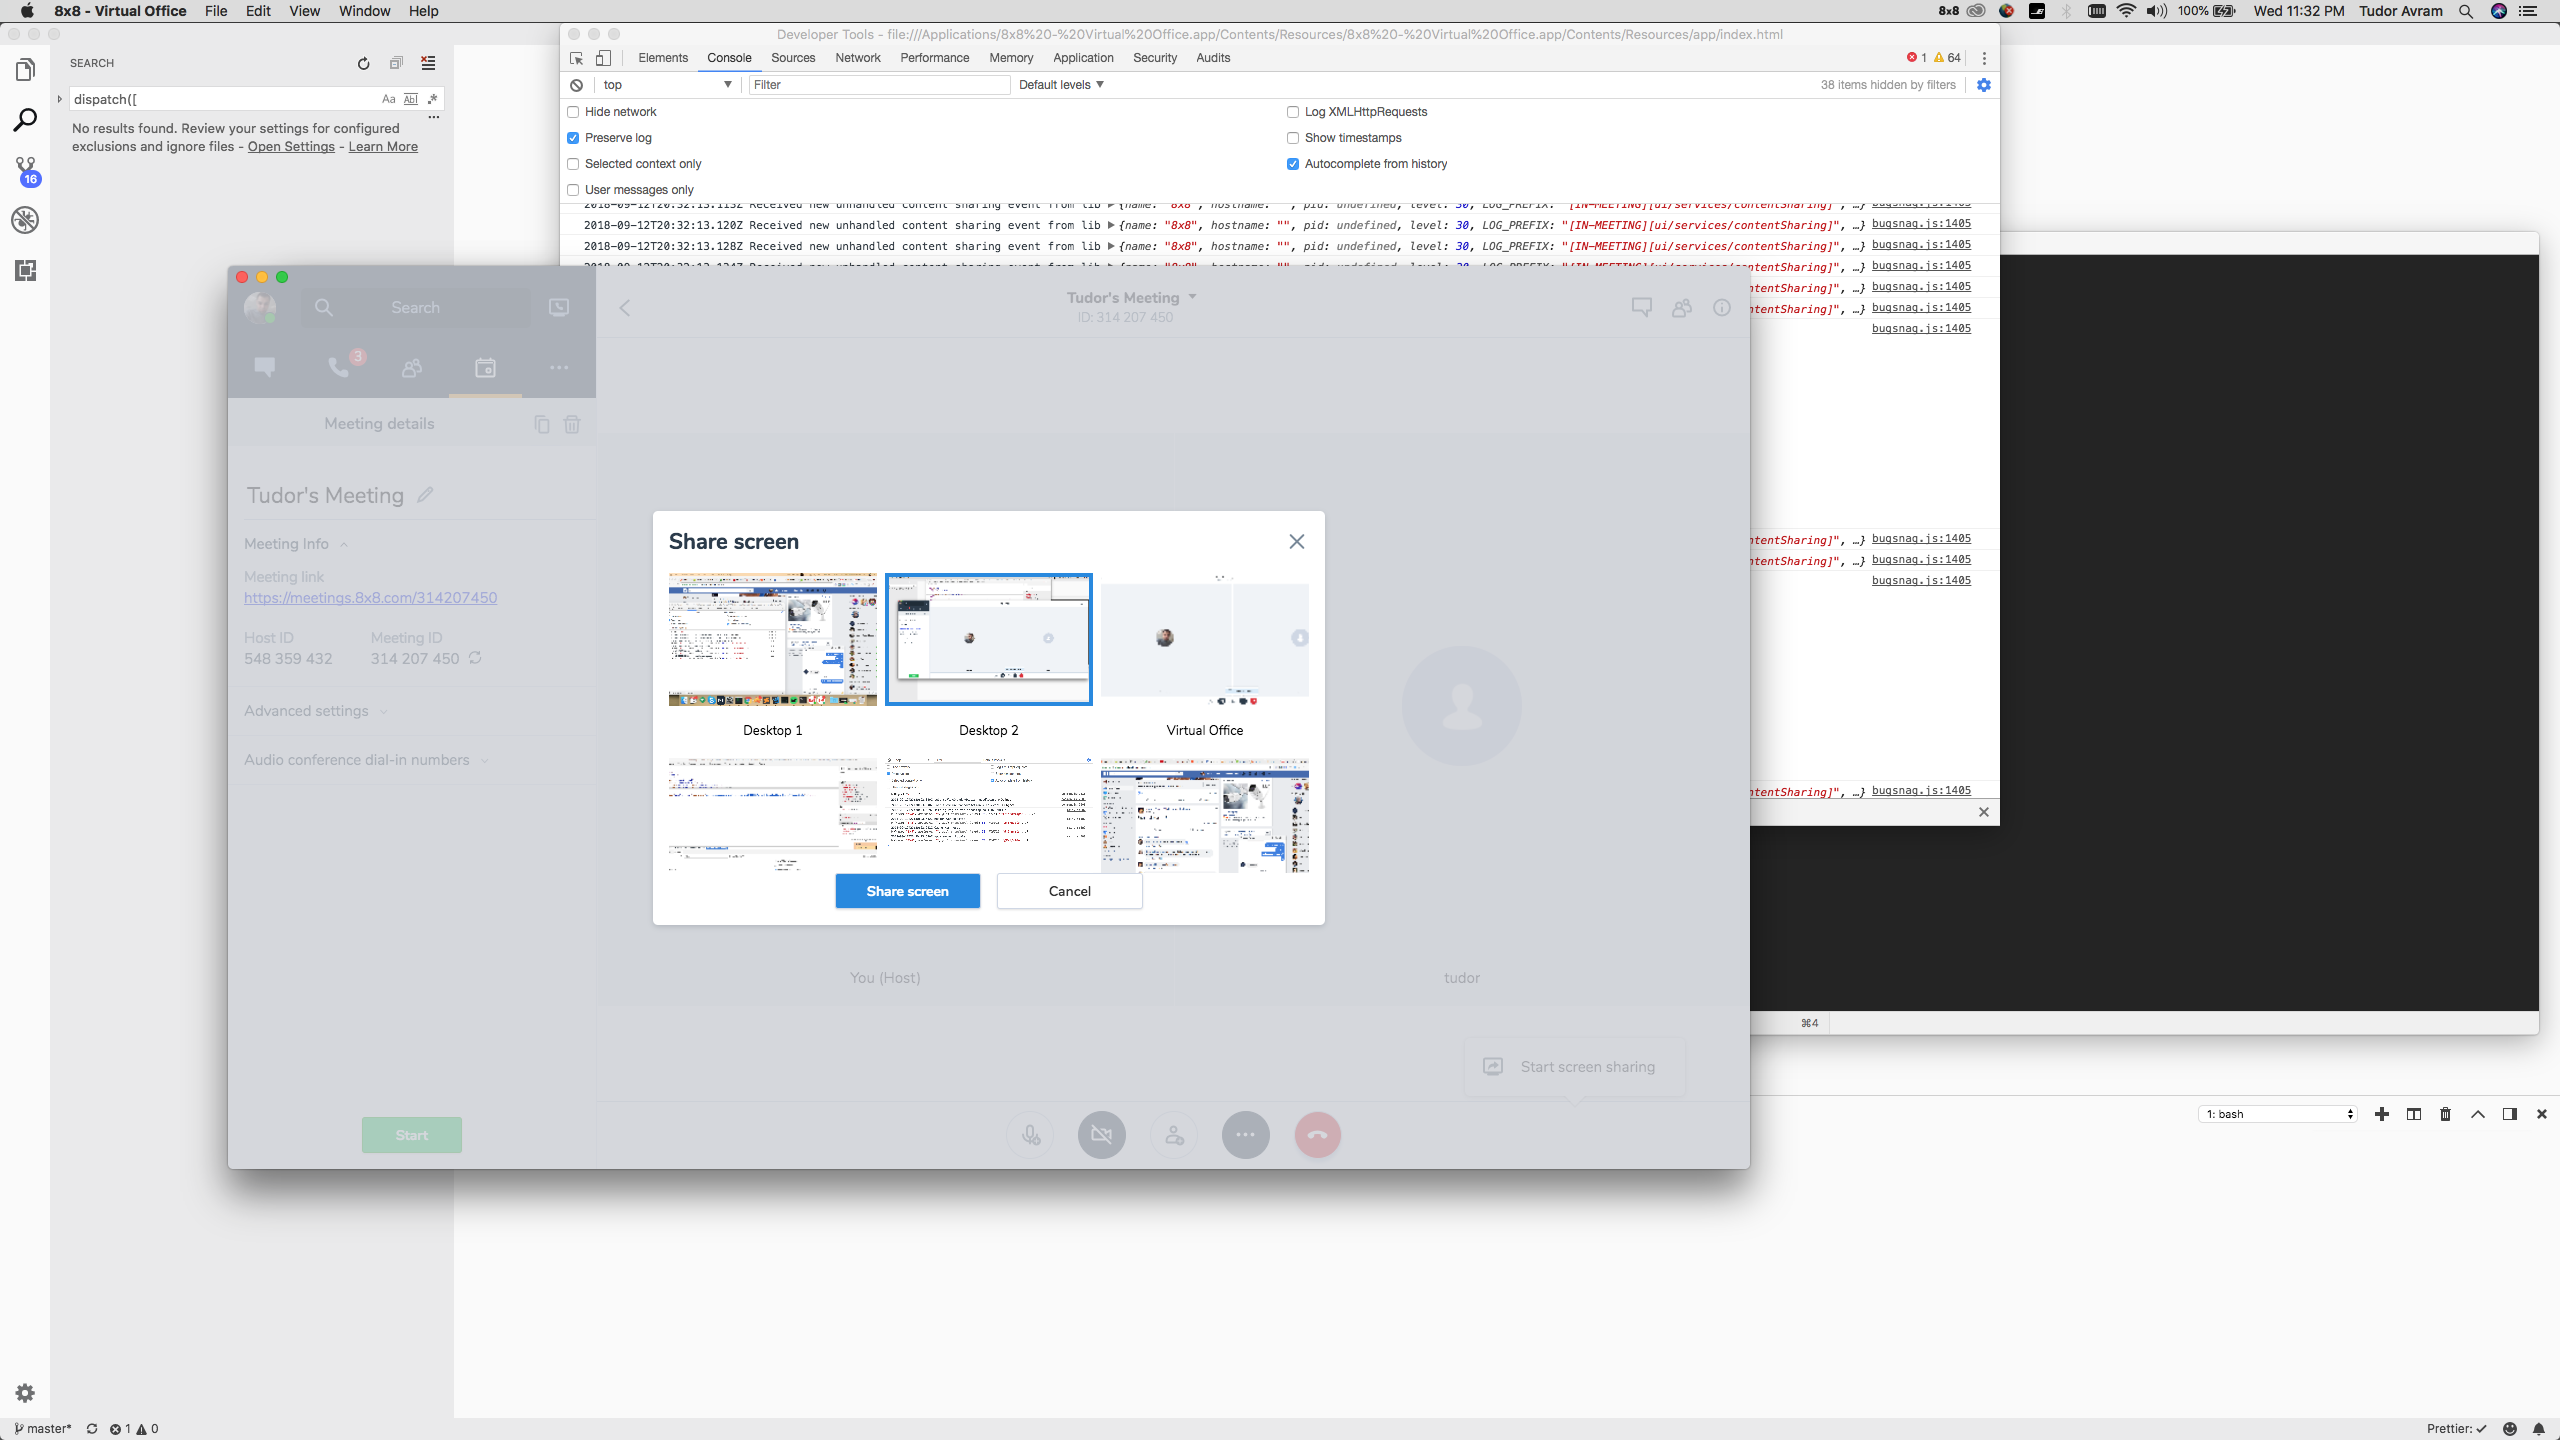
Task: Open Tudor's Meeting title dropdown arrow
Action: (x=1192, y=297)
